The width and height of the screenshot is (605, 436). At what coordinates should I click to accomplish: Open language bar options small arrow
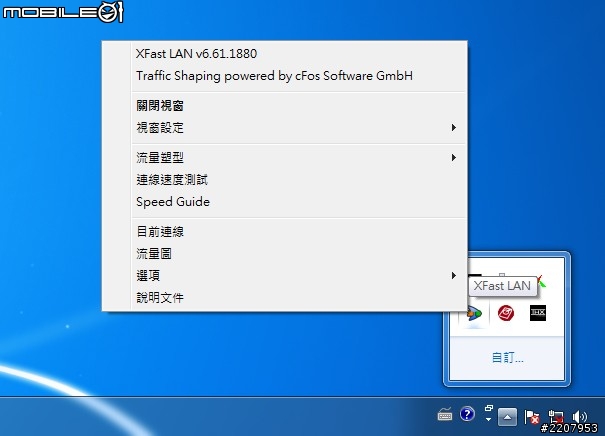[x=488, y=419]
